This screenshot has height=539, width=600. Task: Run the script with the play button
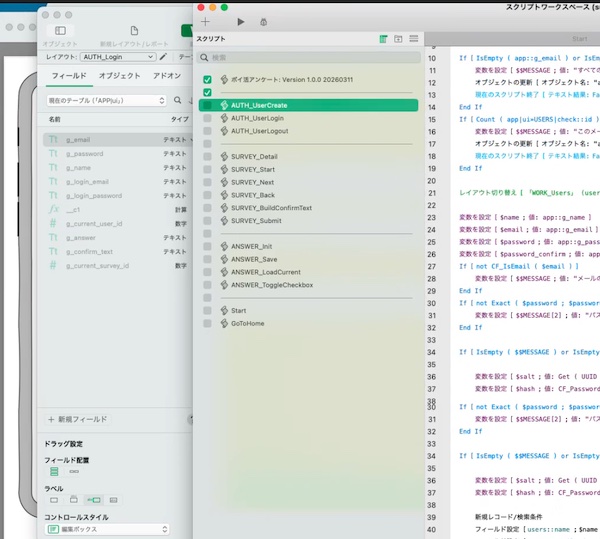[240, 21]
